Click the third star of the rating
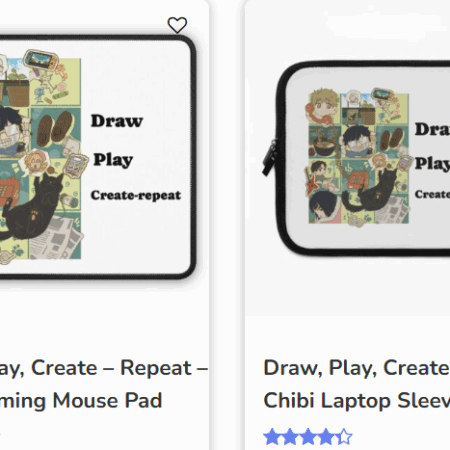Viewport: 450px width, 450px height. point(308,437)
